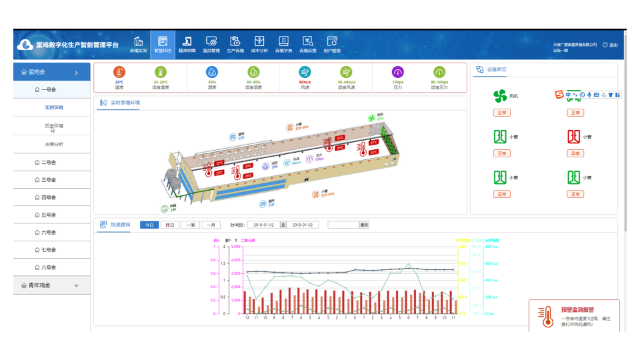Toggle the cyan 光照强度 chart legend
The image size is (640, 360).
tap(492, 240)
